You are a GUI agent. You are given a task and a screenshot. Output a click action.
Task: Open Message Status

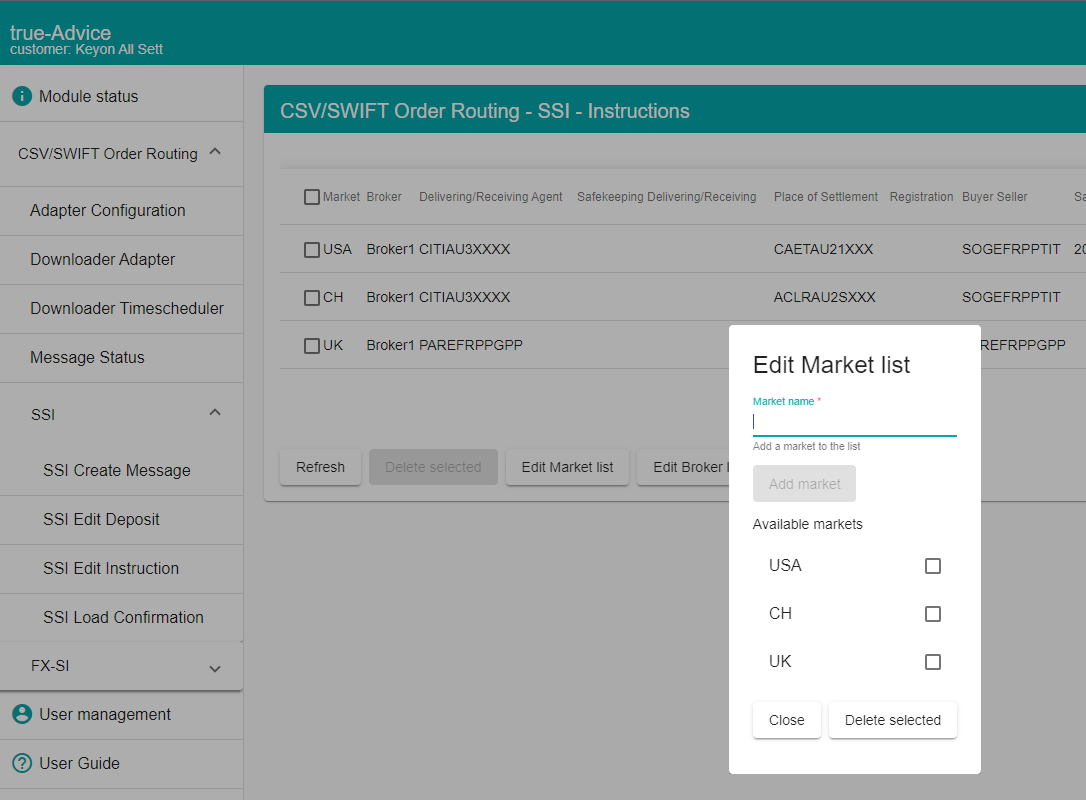(x=121, y=357)
